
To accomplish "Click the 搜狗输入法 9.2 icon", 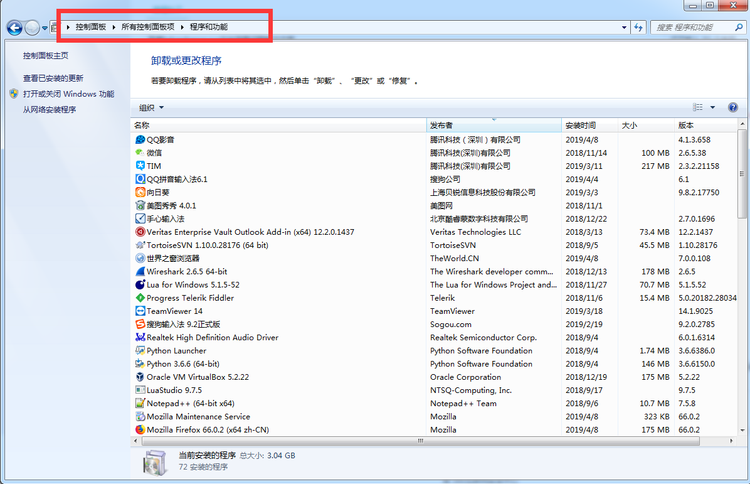I will (140, 324).
